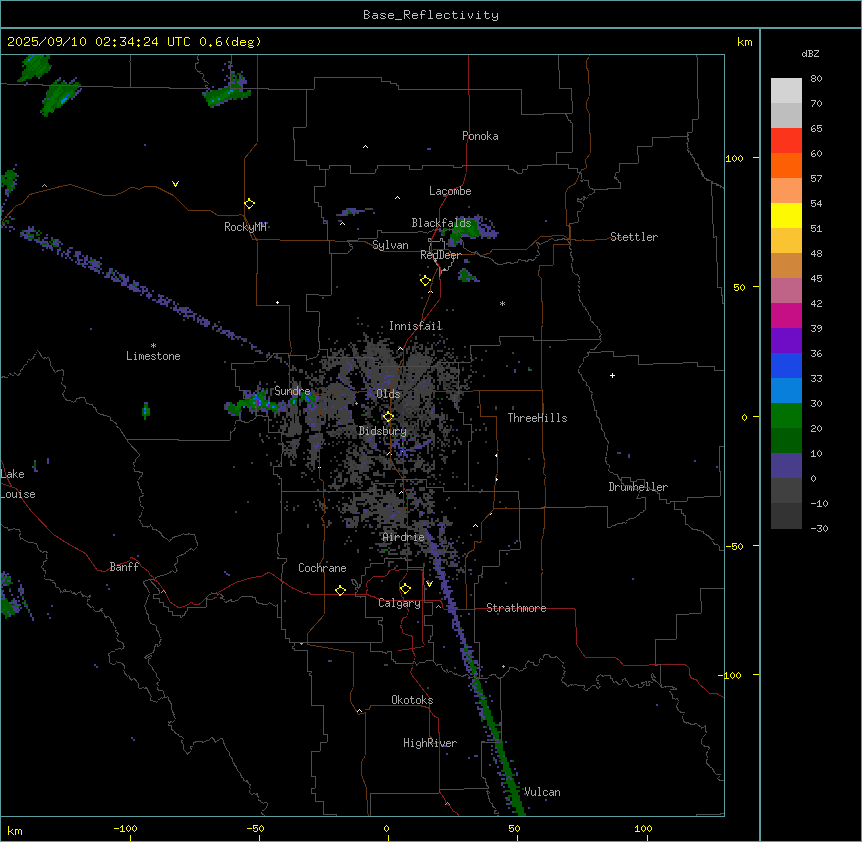Click the asterisk marker above Limestone
This screenshot has height=842, width=862.
click(153, 346)
